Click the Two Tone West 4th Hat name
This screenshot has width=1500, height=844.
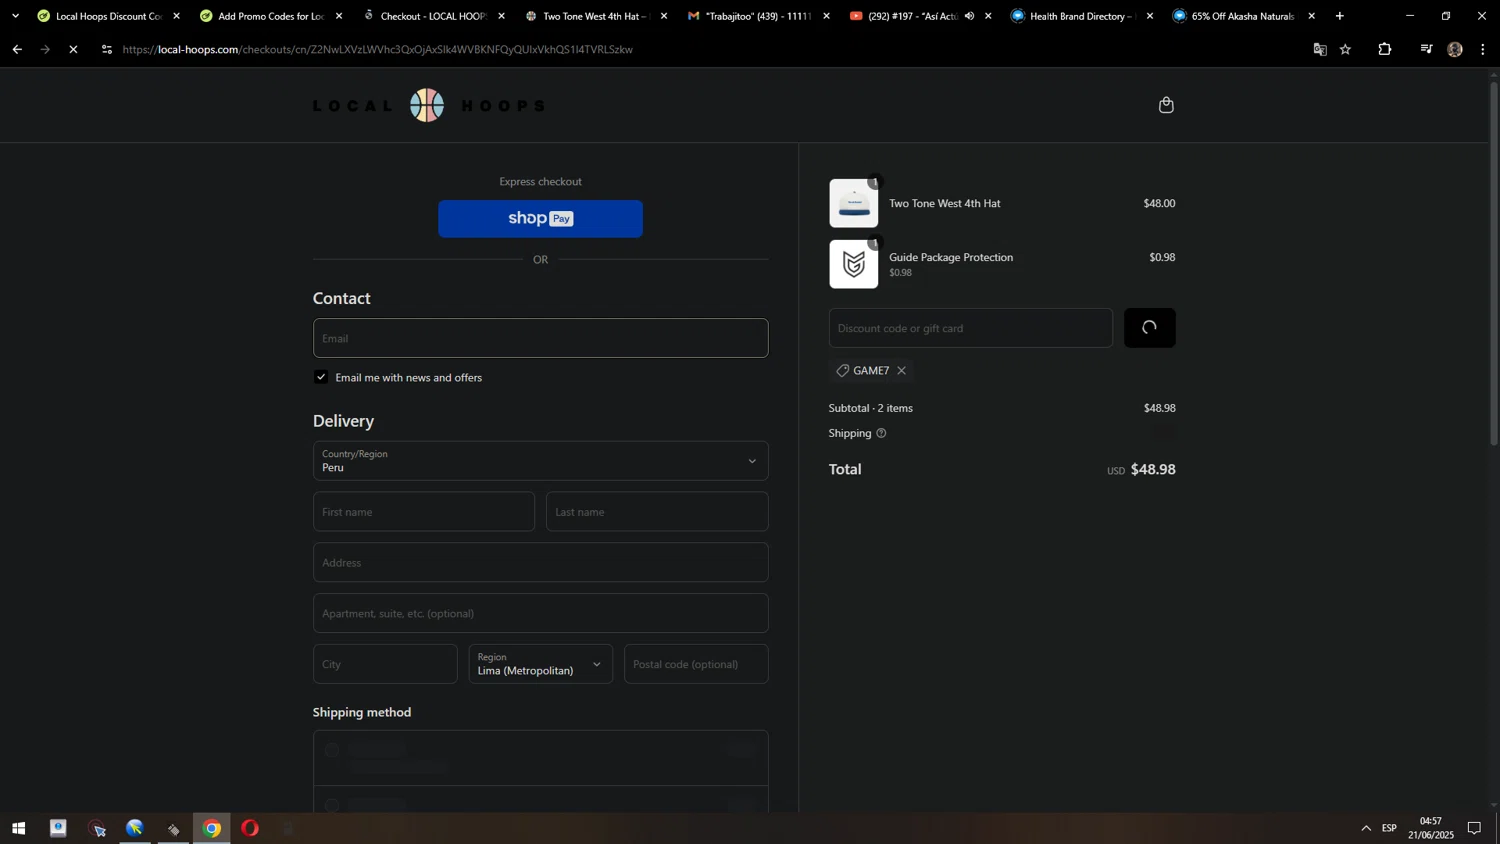click(945, 203)
